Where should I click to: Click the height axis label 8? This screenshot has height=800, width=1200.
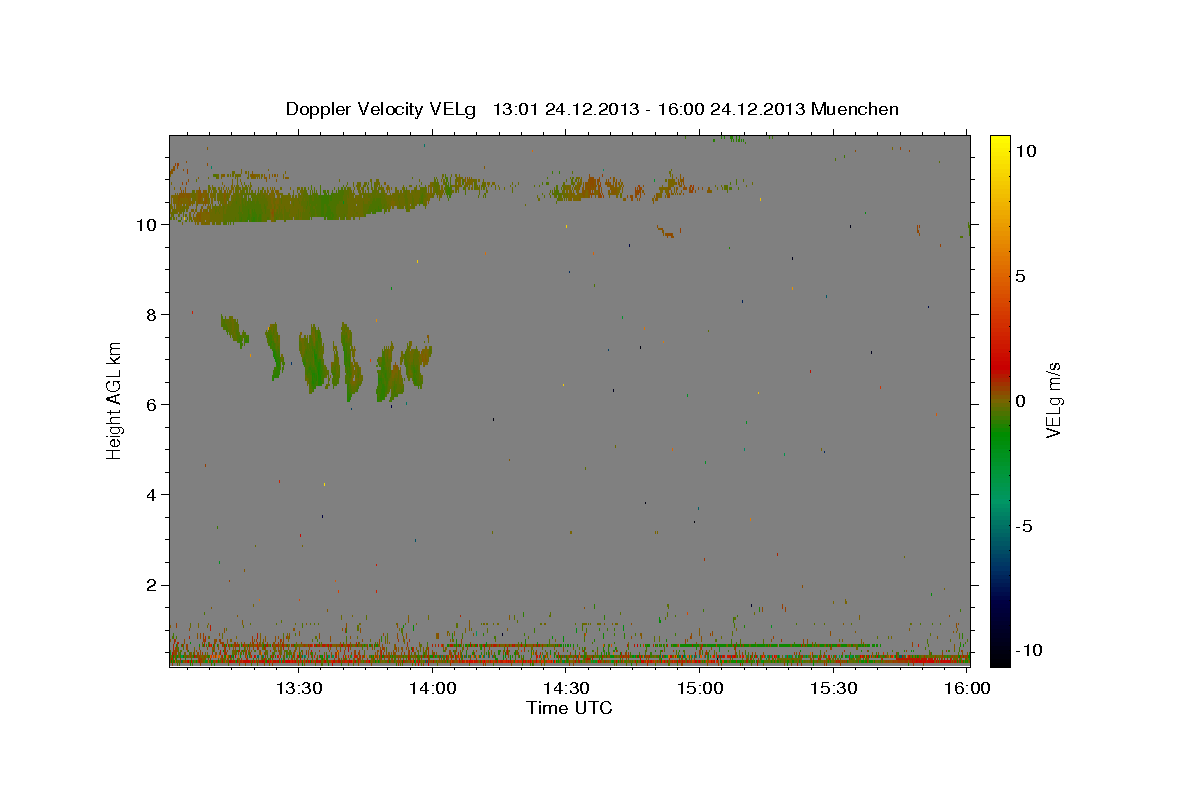pyautogui.click(x=153, y=315)
